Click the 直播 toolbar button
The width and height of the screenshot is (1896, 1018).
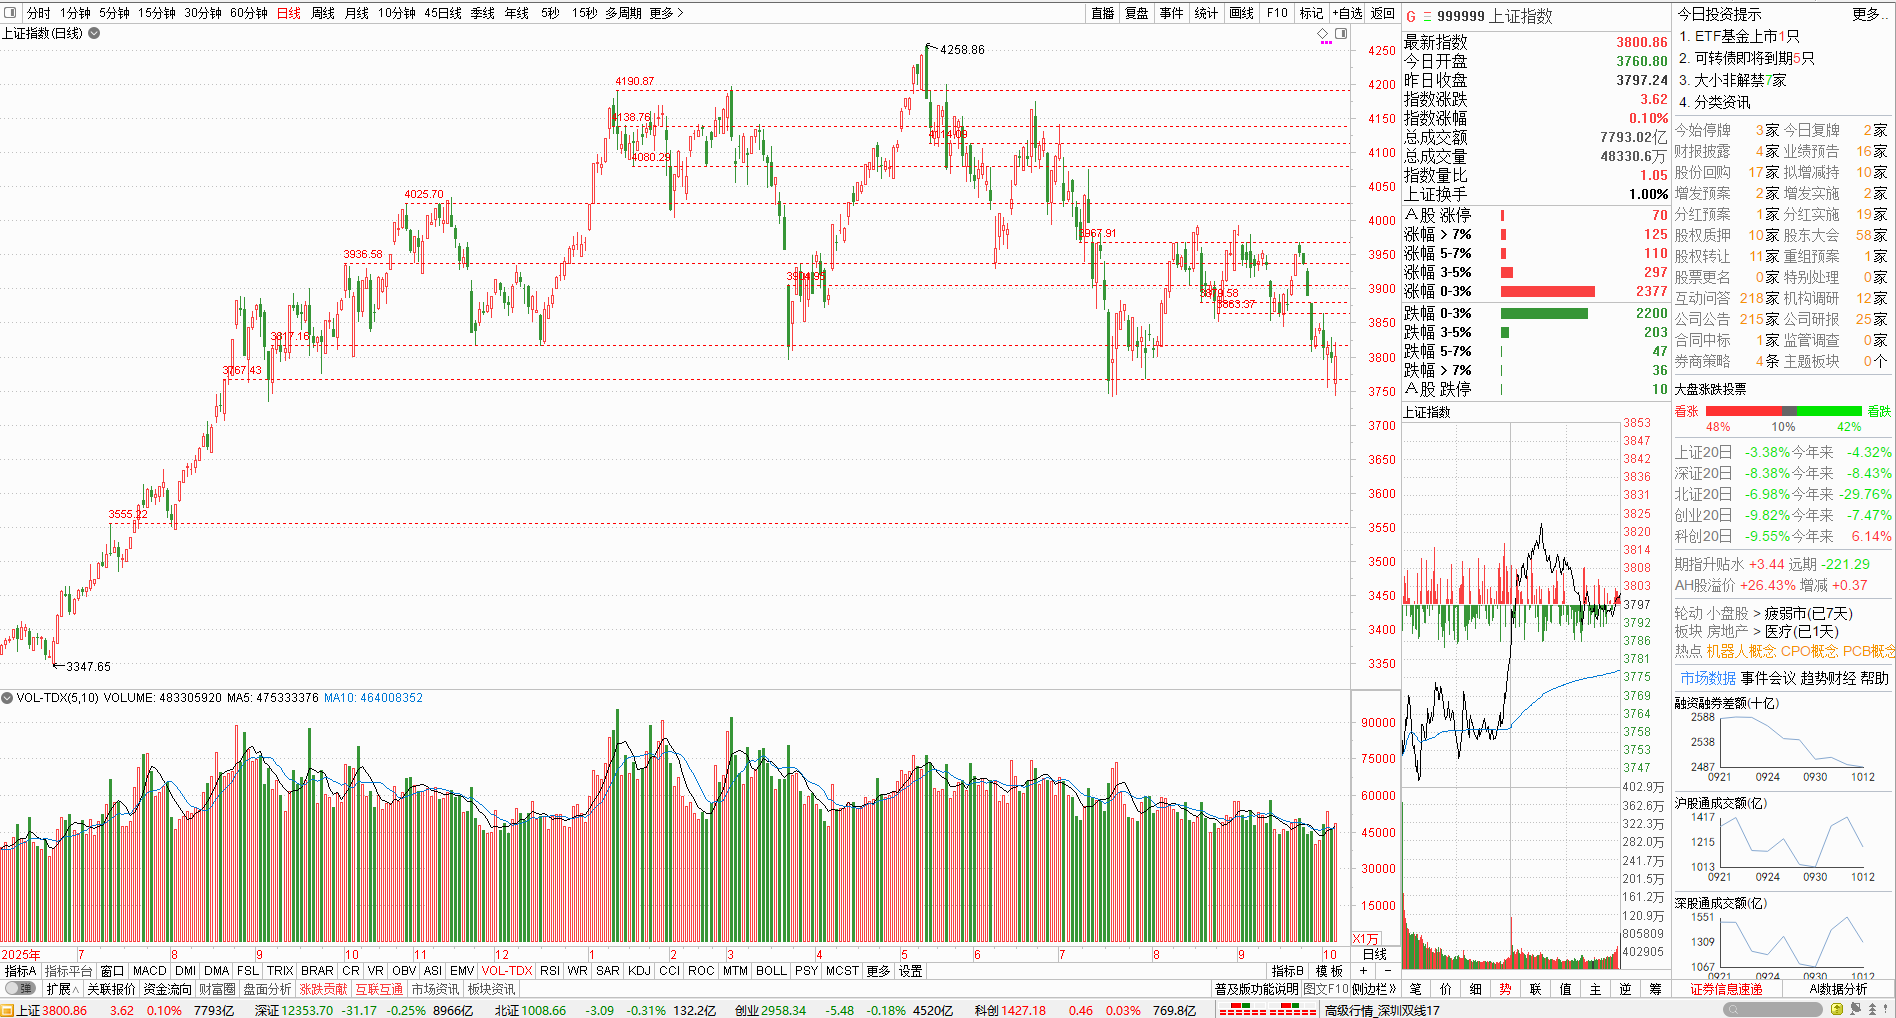[x=1102, y=13]
